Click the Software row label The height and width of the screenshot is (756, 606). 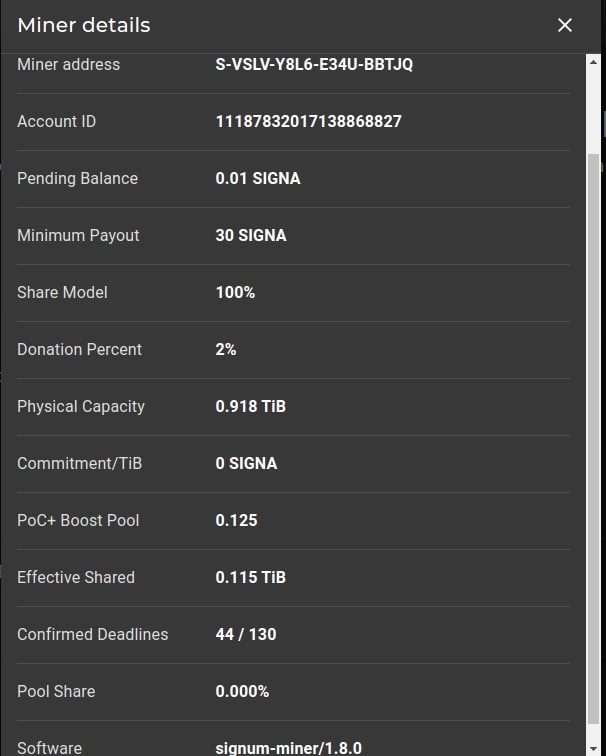[x=50, y=748]
